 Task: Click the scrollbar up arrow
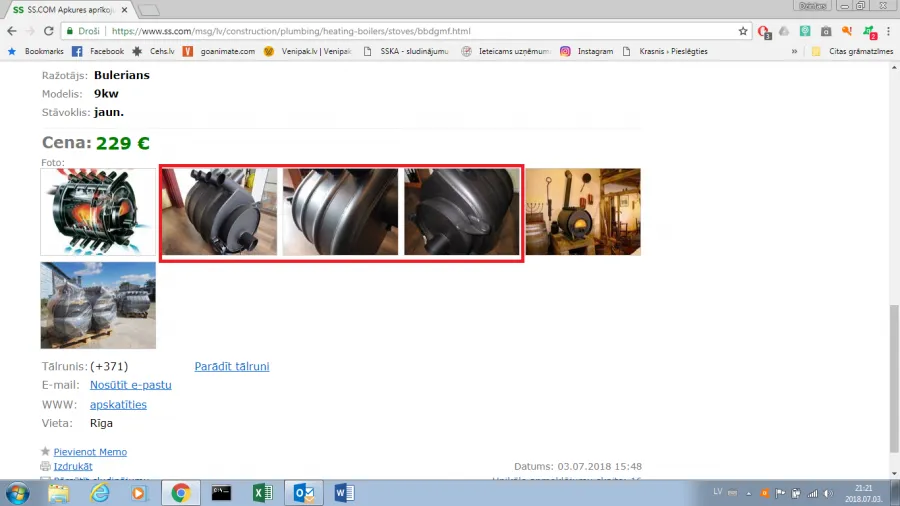click(x=894, y=67)
